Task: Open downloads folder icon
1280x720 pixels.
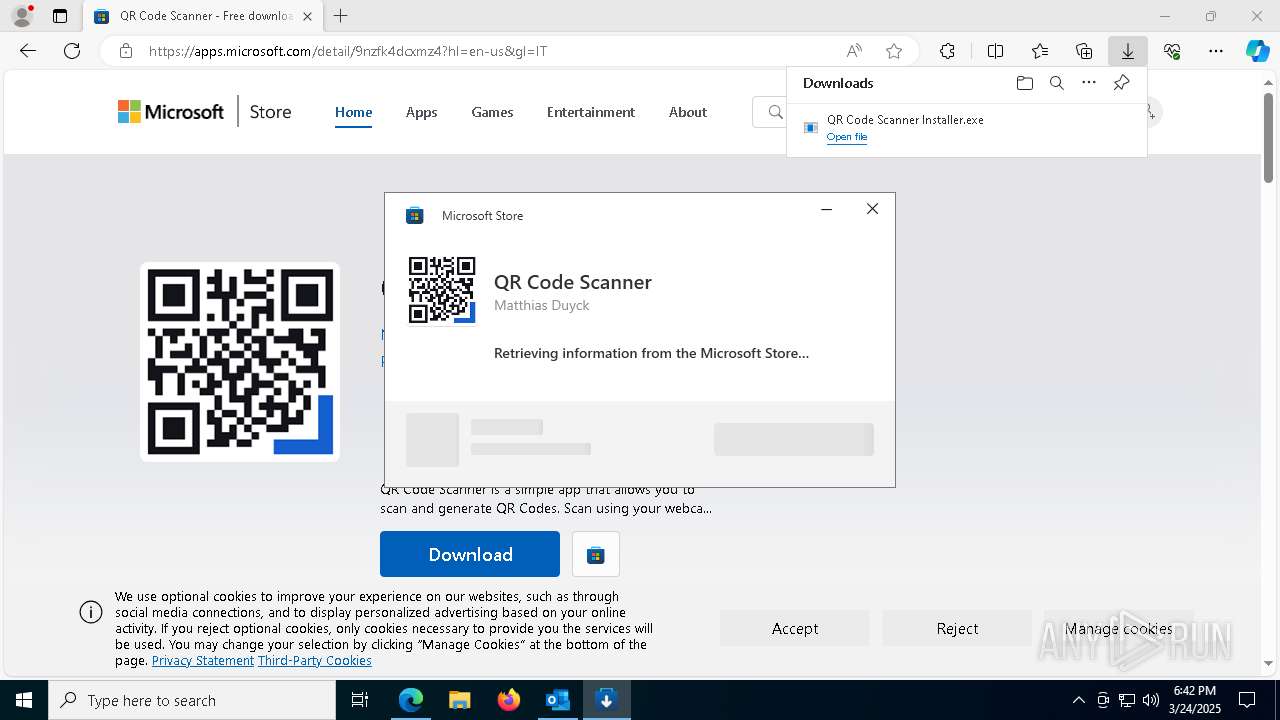Action: (1025, 83)
